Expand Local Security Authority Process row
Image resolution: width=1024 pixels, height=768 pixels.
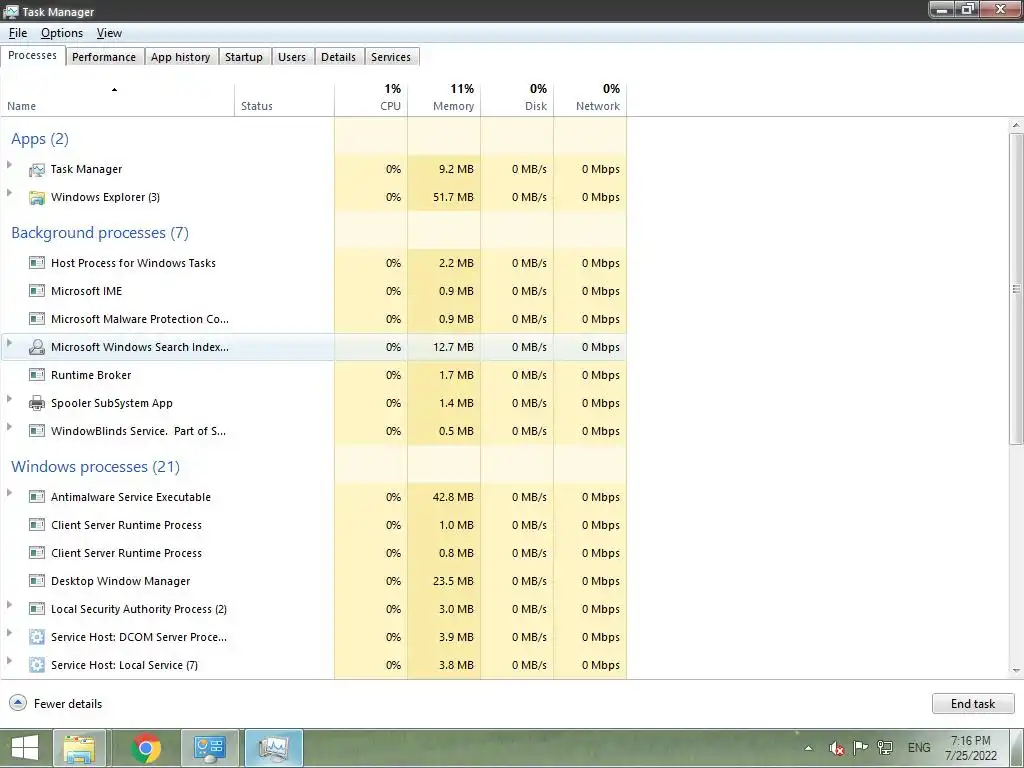(x=9, y=605)
